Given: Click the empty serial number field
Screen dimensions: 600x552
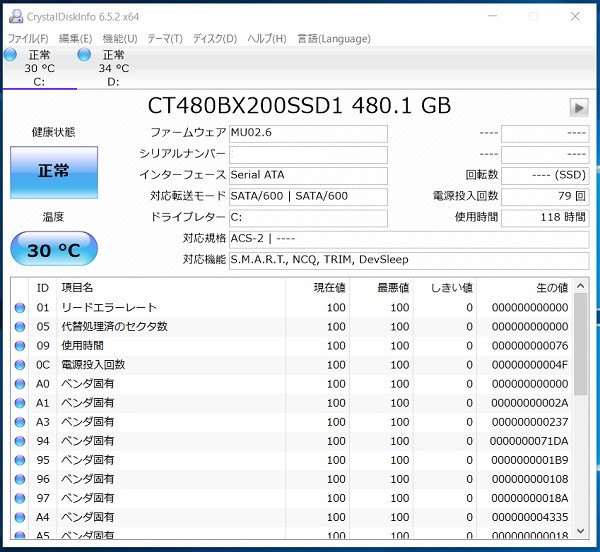Looking at the screenshot, I should tap(308, 155).
